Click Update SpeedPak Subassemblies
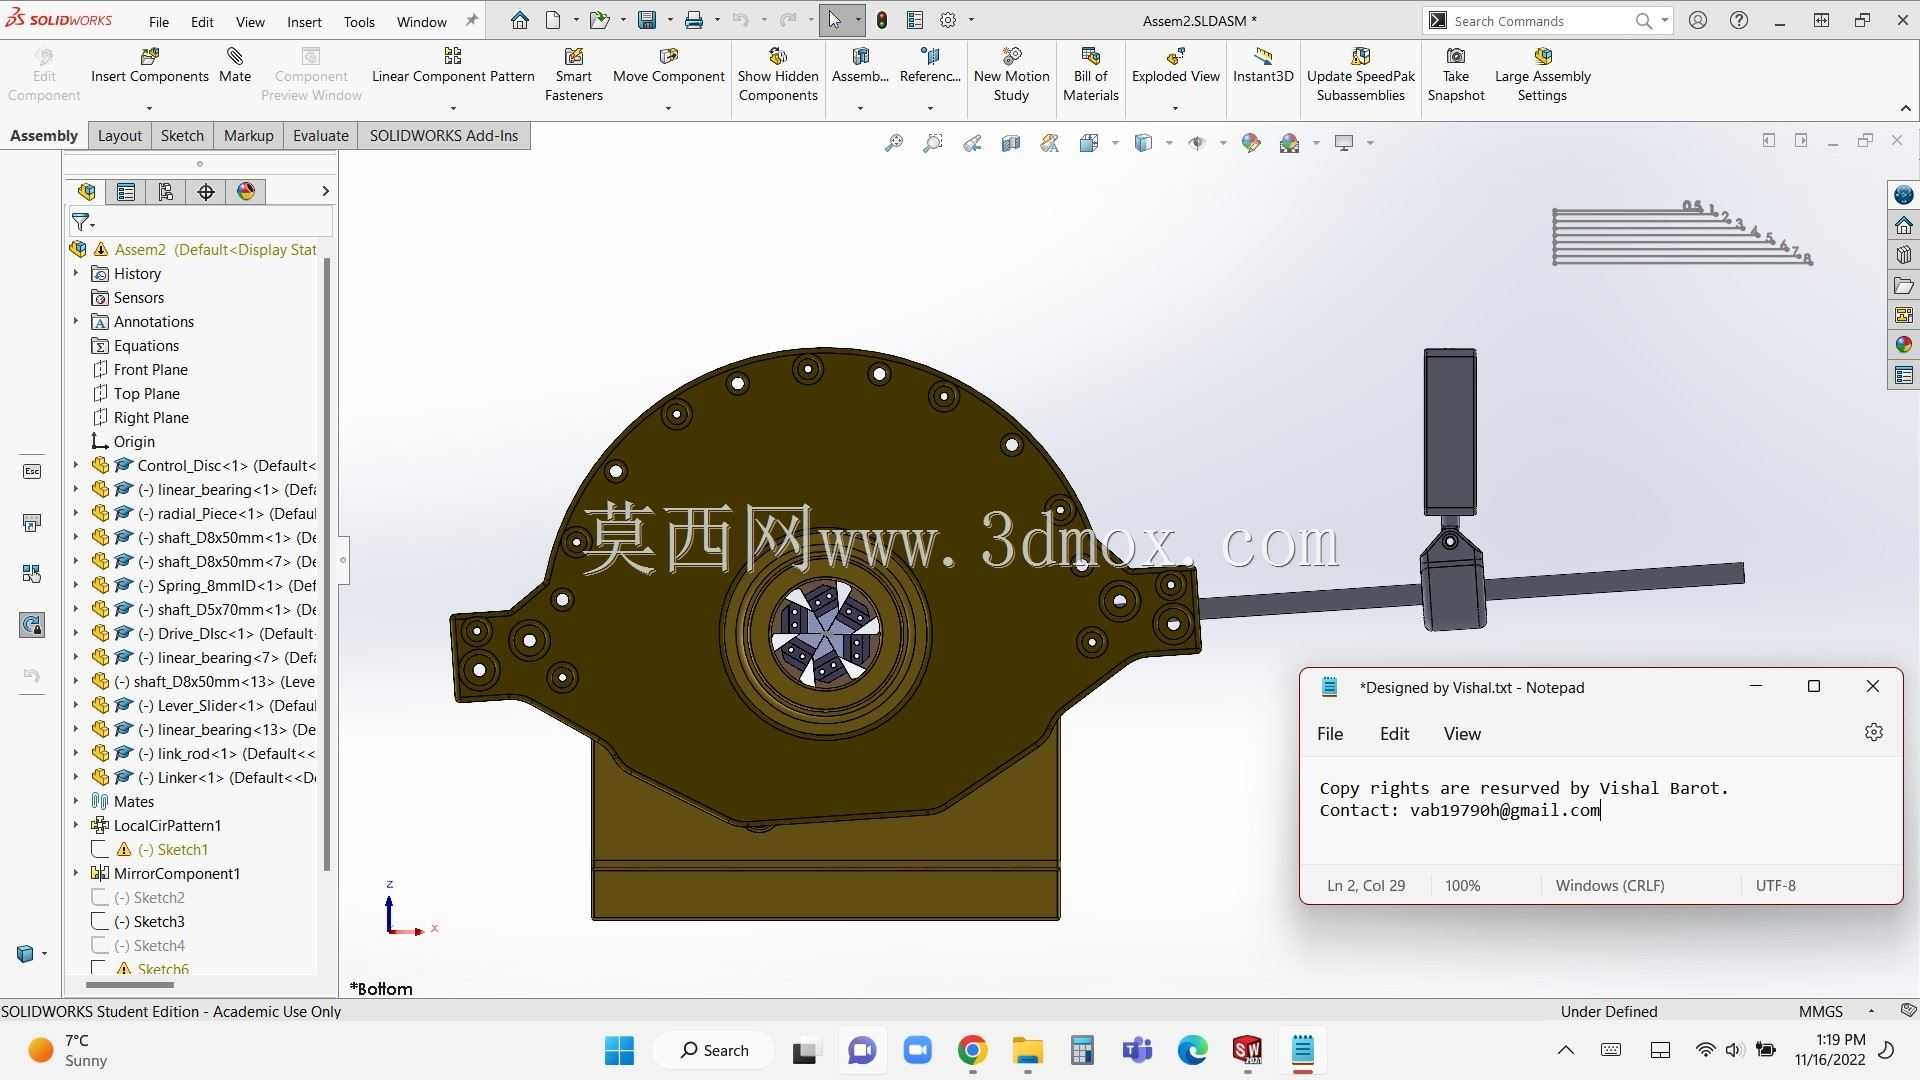This screenshot has height=1080, width=1920. coord(1360,75)
